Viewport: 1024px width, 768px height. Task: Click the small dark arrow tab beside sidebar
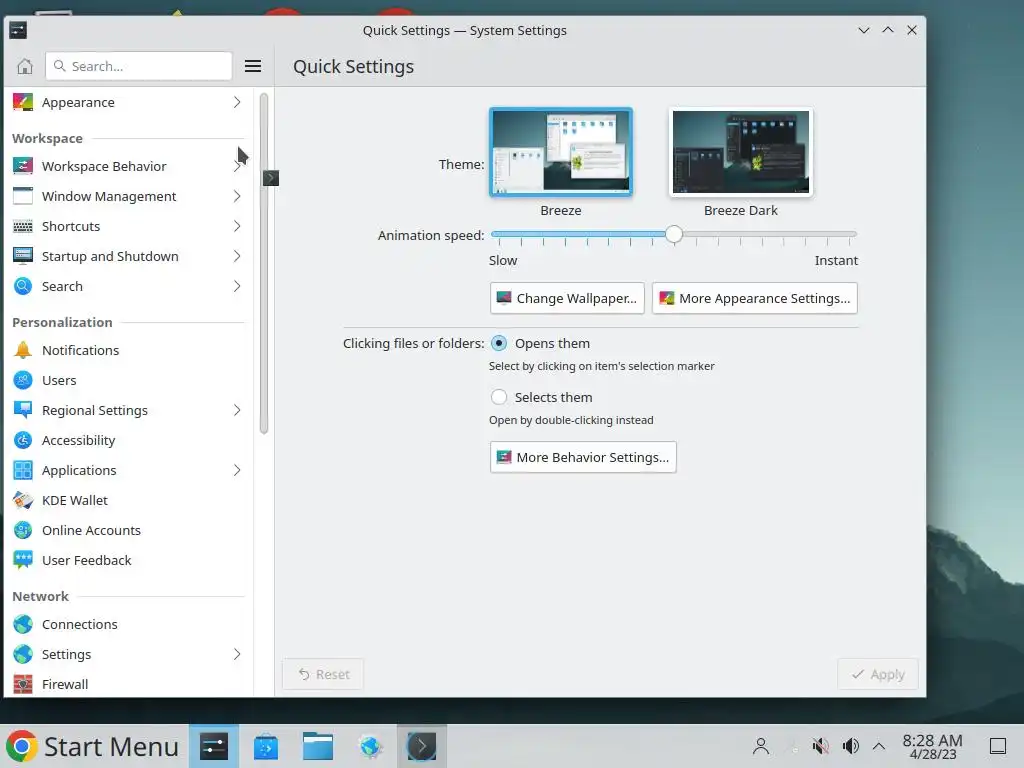pyautogui.click(x=270, y=178)
